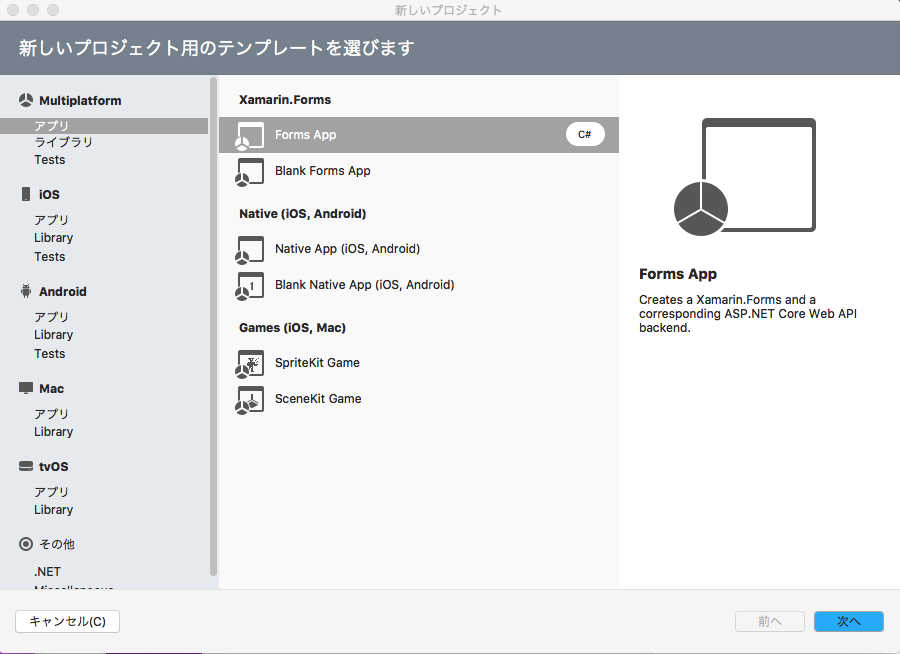This screenshot has height=654, width=900.
Task: Click the Multiplatform heading text
Action: click(x=80, y=100)
